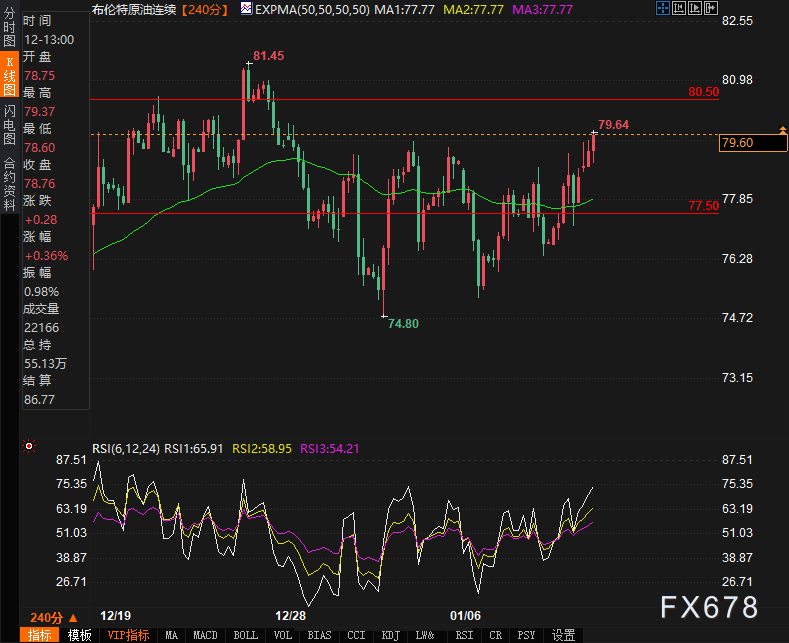Click the 77.50 support line label
This screenshot has height=643, width=789.
(x=703, y=205)
